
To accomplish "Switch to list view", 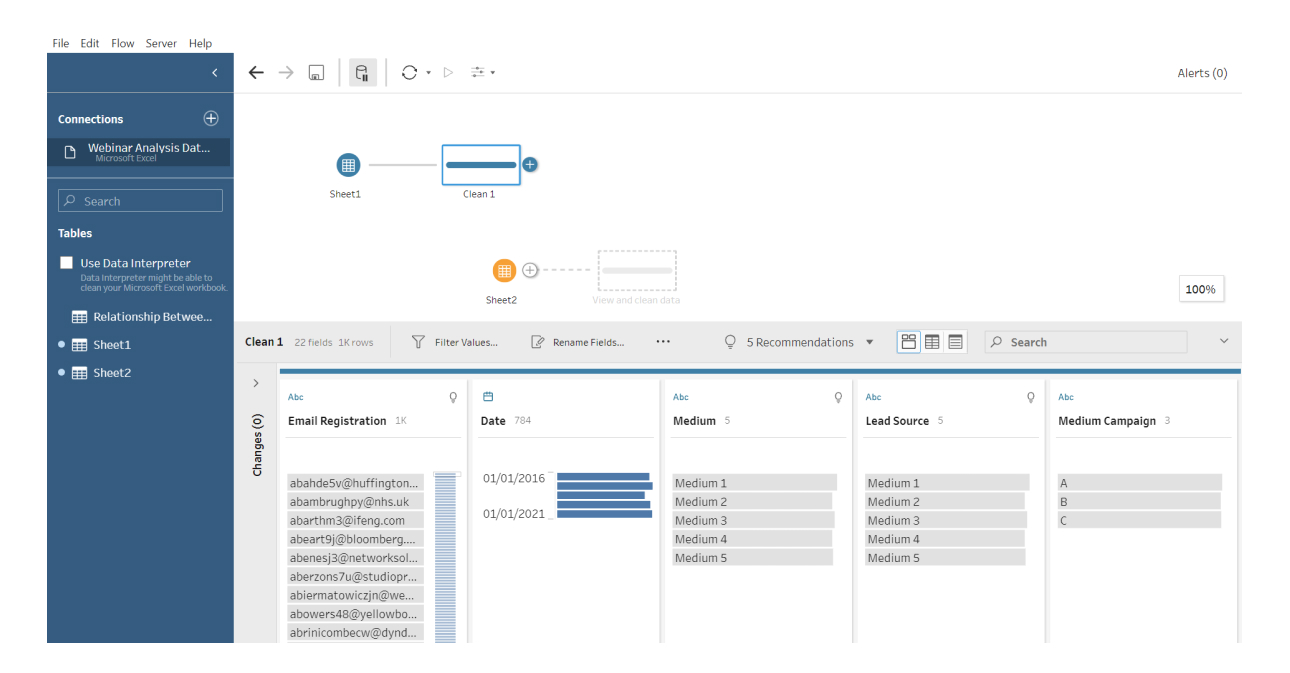I will click(956, 342).
